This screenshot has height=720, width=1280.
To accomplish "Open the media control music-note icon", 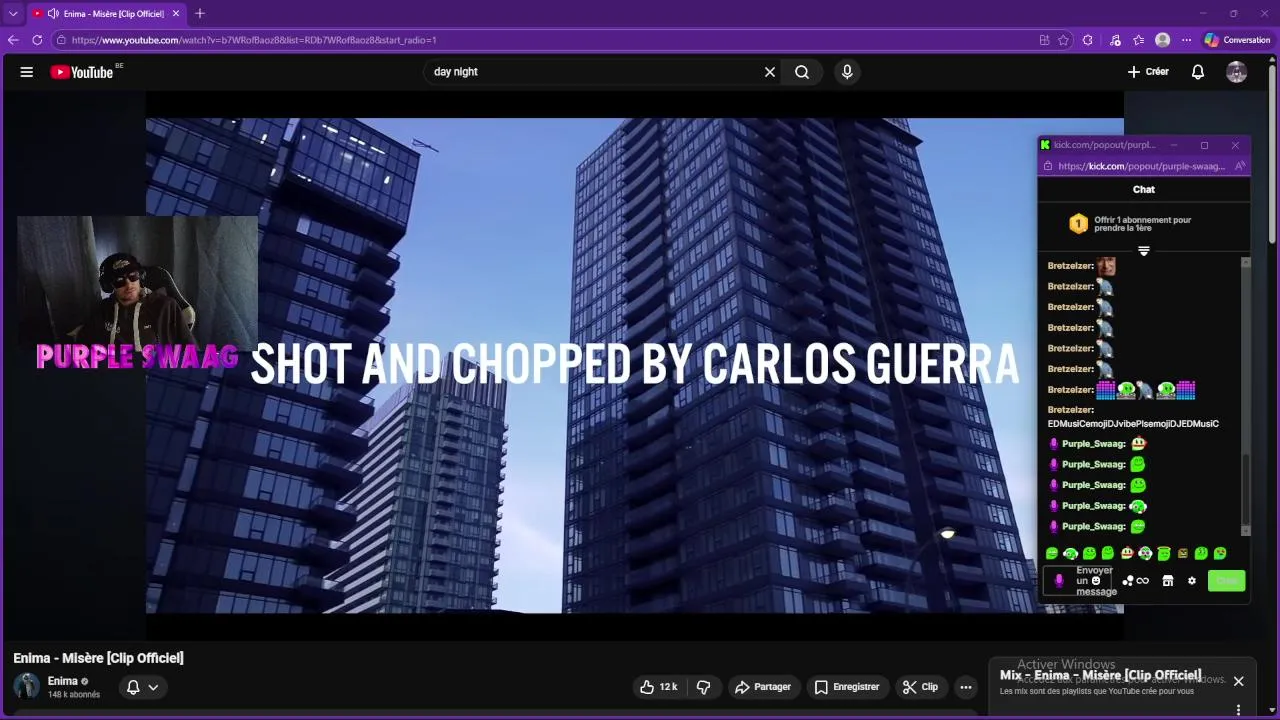I will pos(1115,40).
